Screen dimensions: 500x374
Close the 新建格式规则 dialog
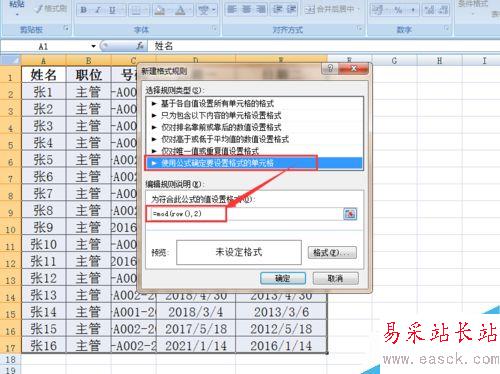(x=354, y=69)
